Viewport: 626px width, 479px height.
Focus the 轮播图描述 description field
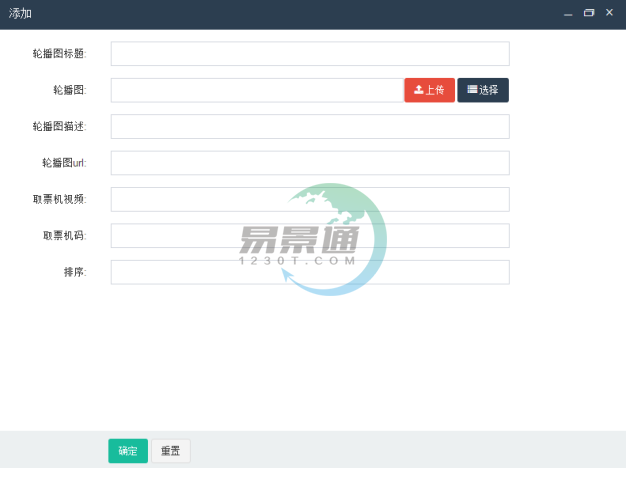click(x=310, y=127)
